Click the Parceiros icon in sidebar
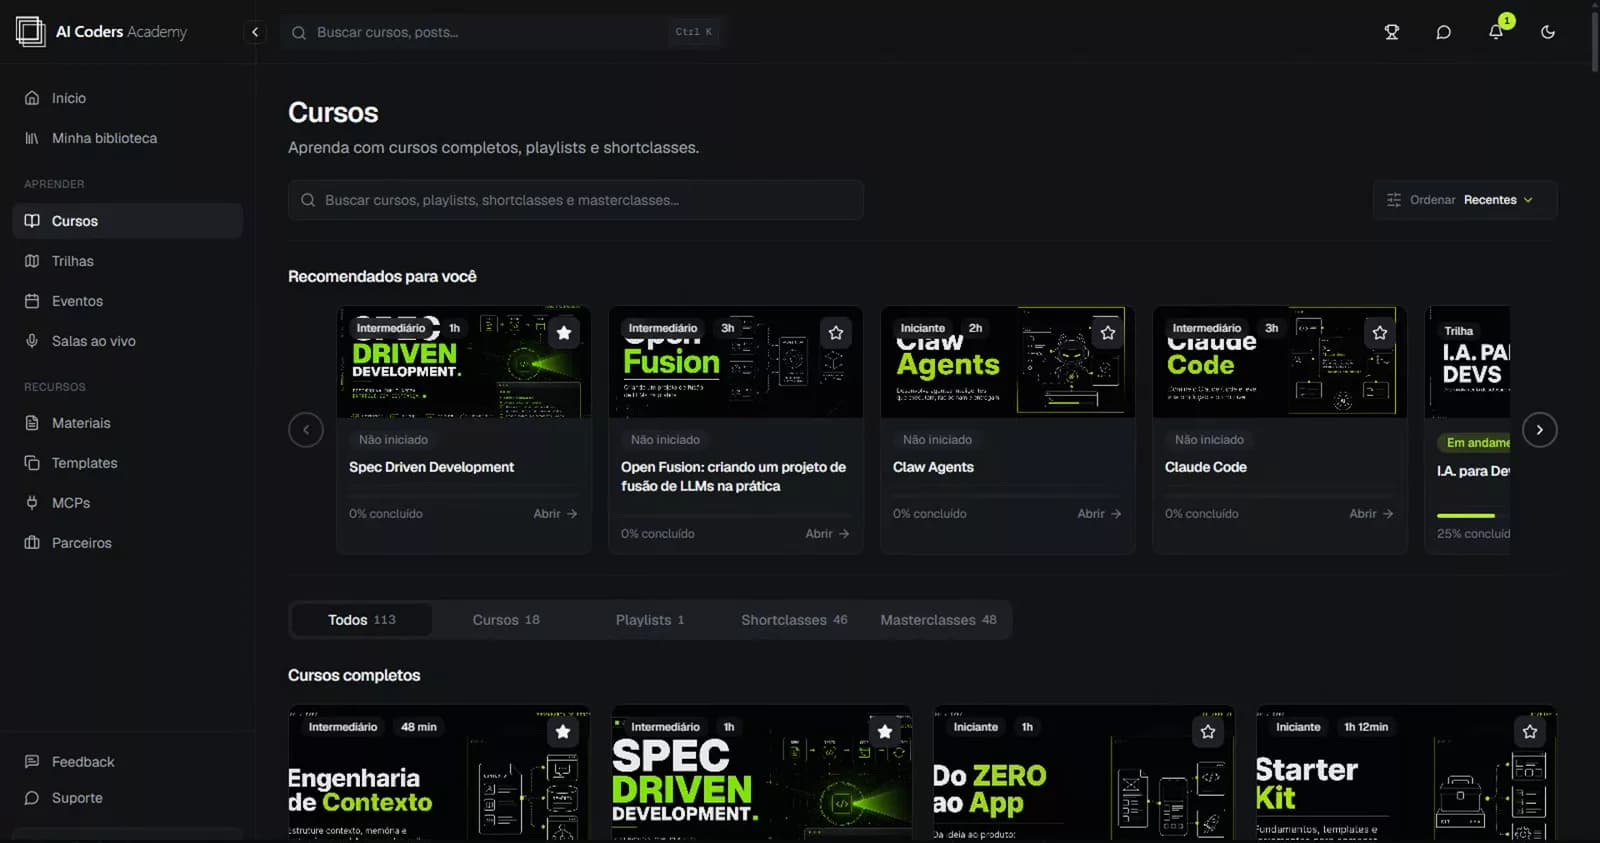 point(32,543)
